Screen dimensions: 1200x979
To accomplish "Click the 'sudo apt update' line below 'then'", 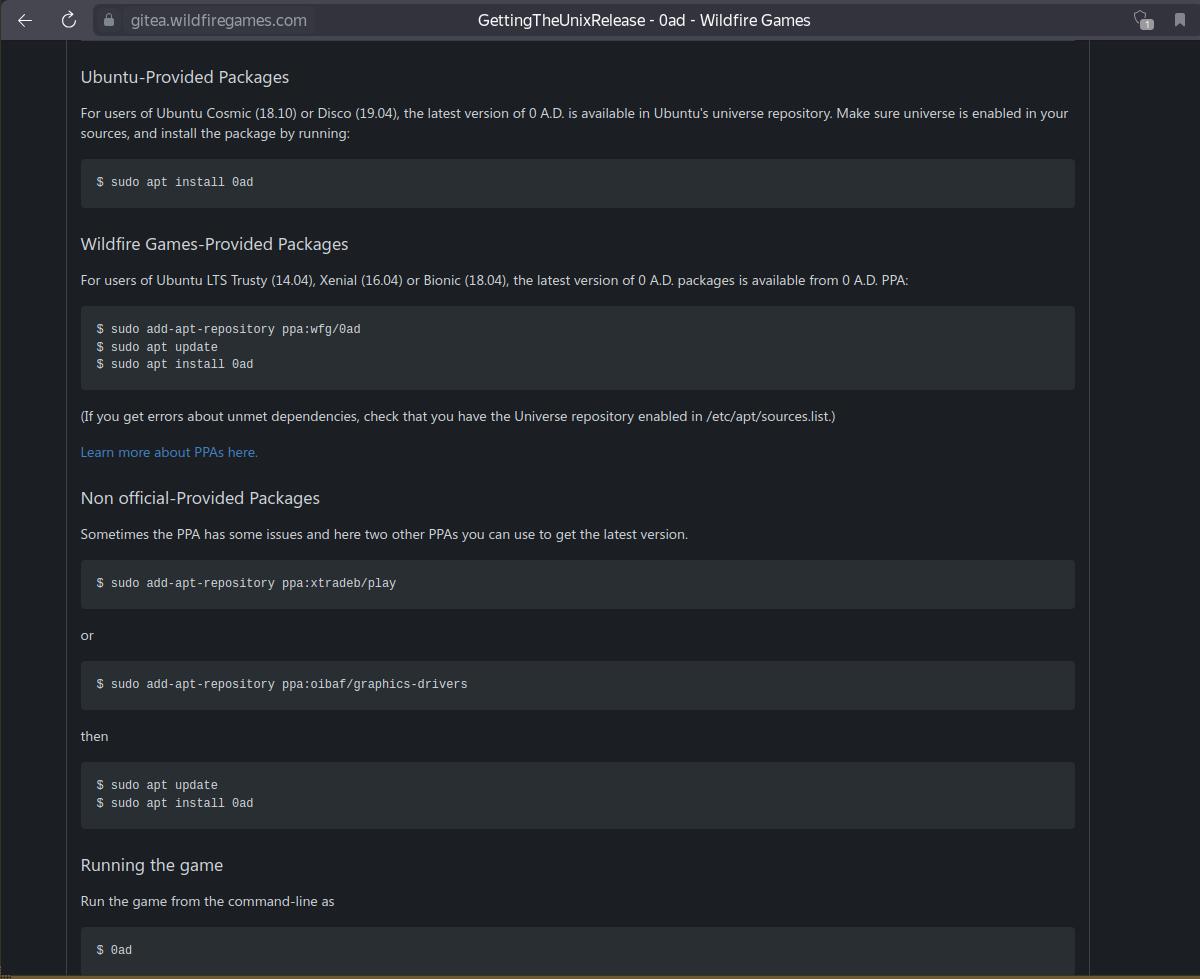I will pos(157,785).
